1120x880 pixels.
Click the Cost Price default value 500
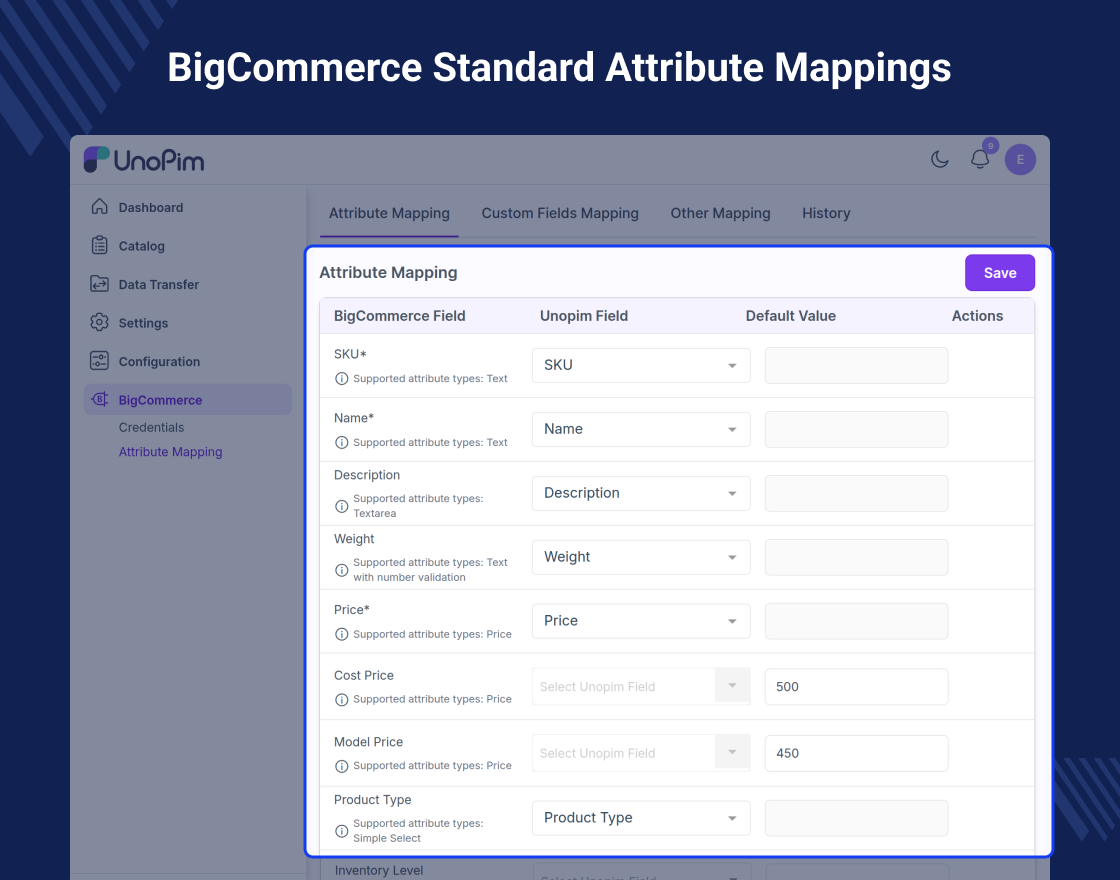click(x=856, y=687)
